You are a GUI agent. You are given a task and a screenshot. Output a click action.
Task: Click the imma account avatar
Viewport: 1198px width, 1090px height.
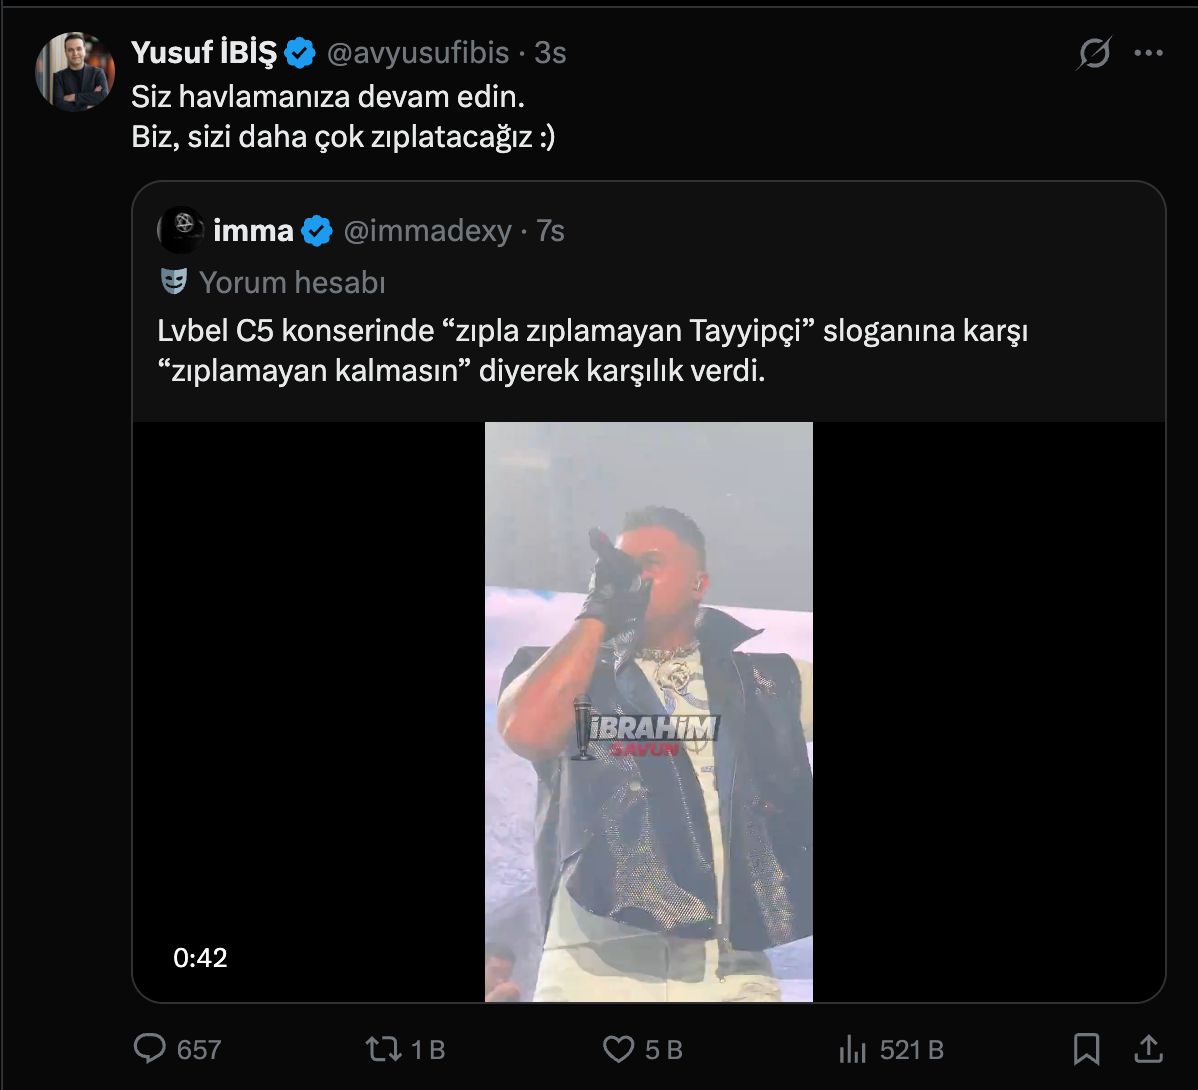[181, 230]
